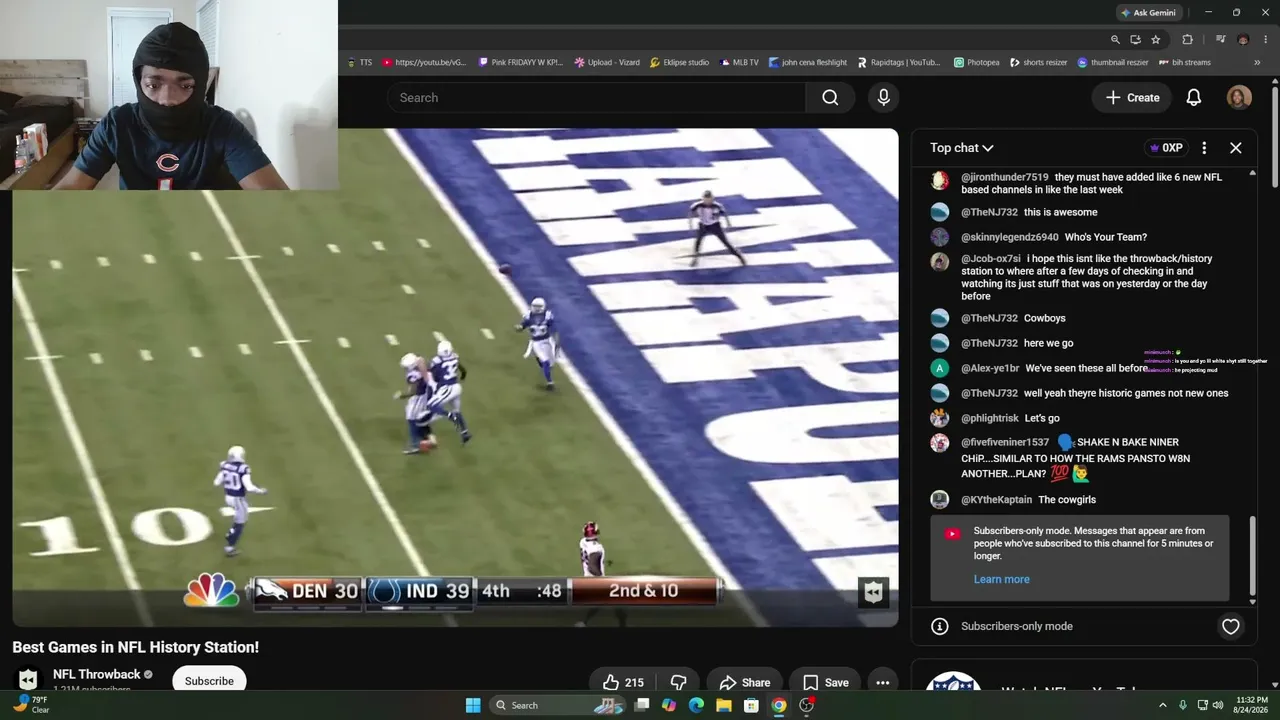Click chat username @skinnylegendz6940

[1010, 237]
